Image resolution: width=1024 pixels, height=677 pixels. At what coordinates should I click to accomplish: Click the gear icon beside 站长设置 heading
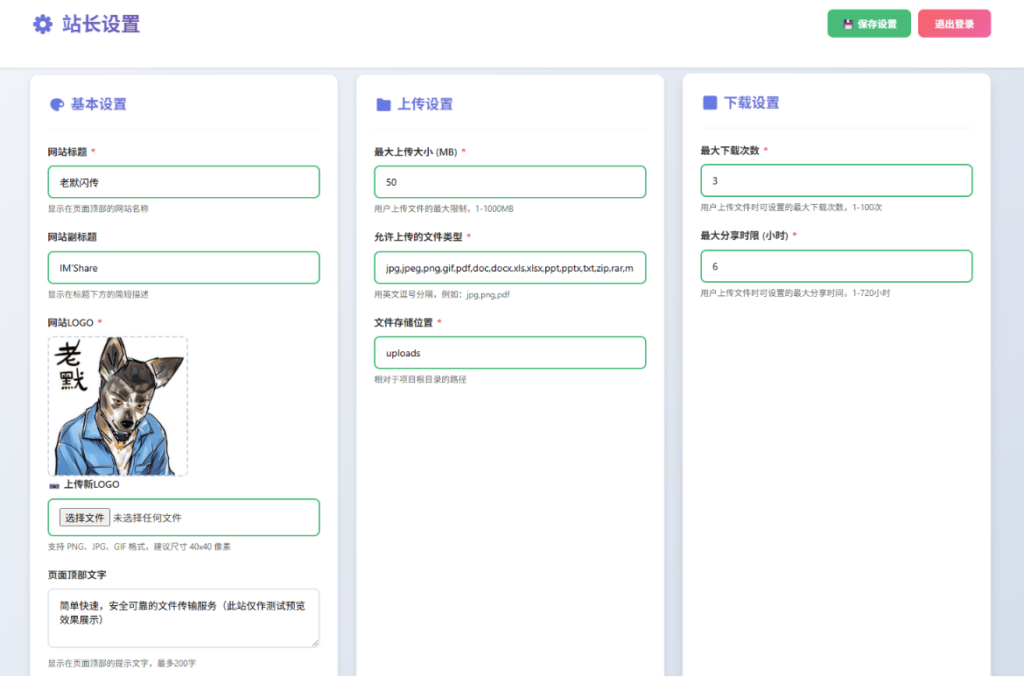click(40, 24)
